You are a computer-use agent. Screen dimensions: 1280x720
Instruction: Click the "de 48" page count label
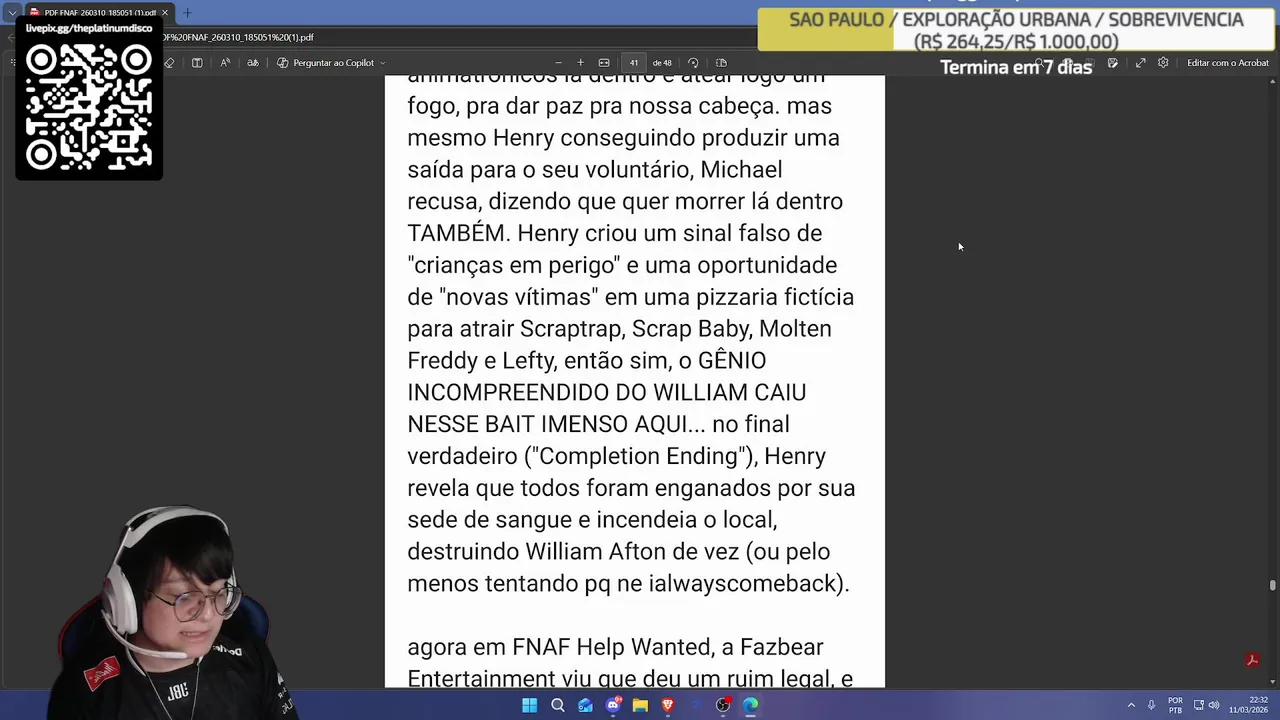point(662,63)
